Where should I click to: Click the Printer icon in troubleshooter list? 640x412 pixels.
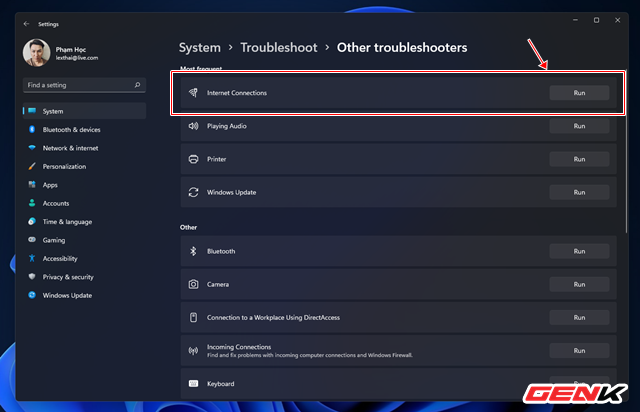coord(193,159)
